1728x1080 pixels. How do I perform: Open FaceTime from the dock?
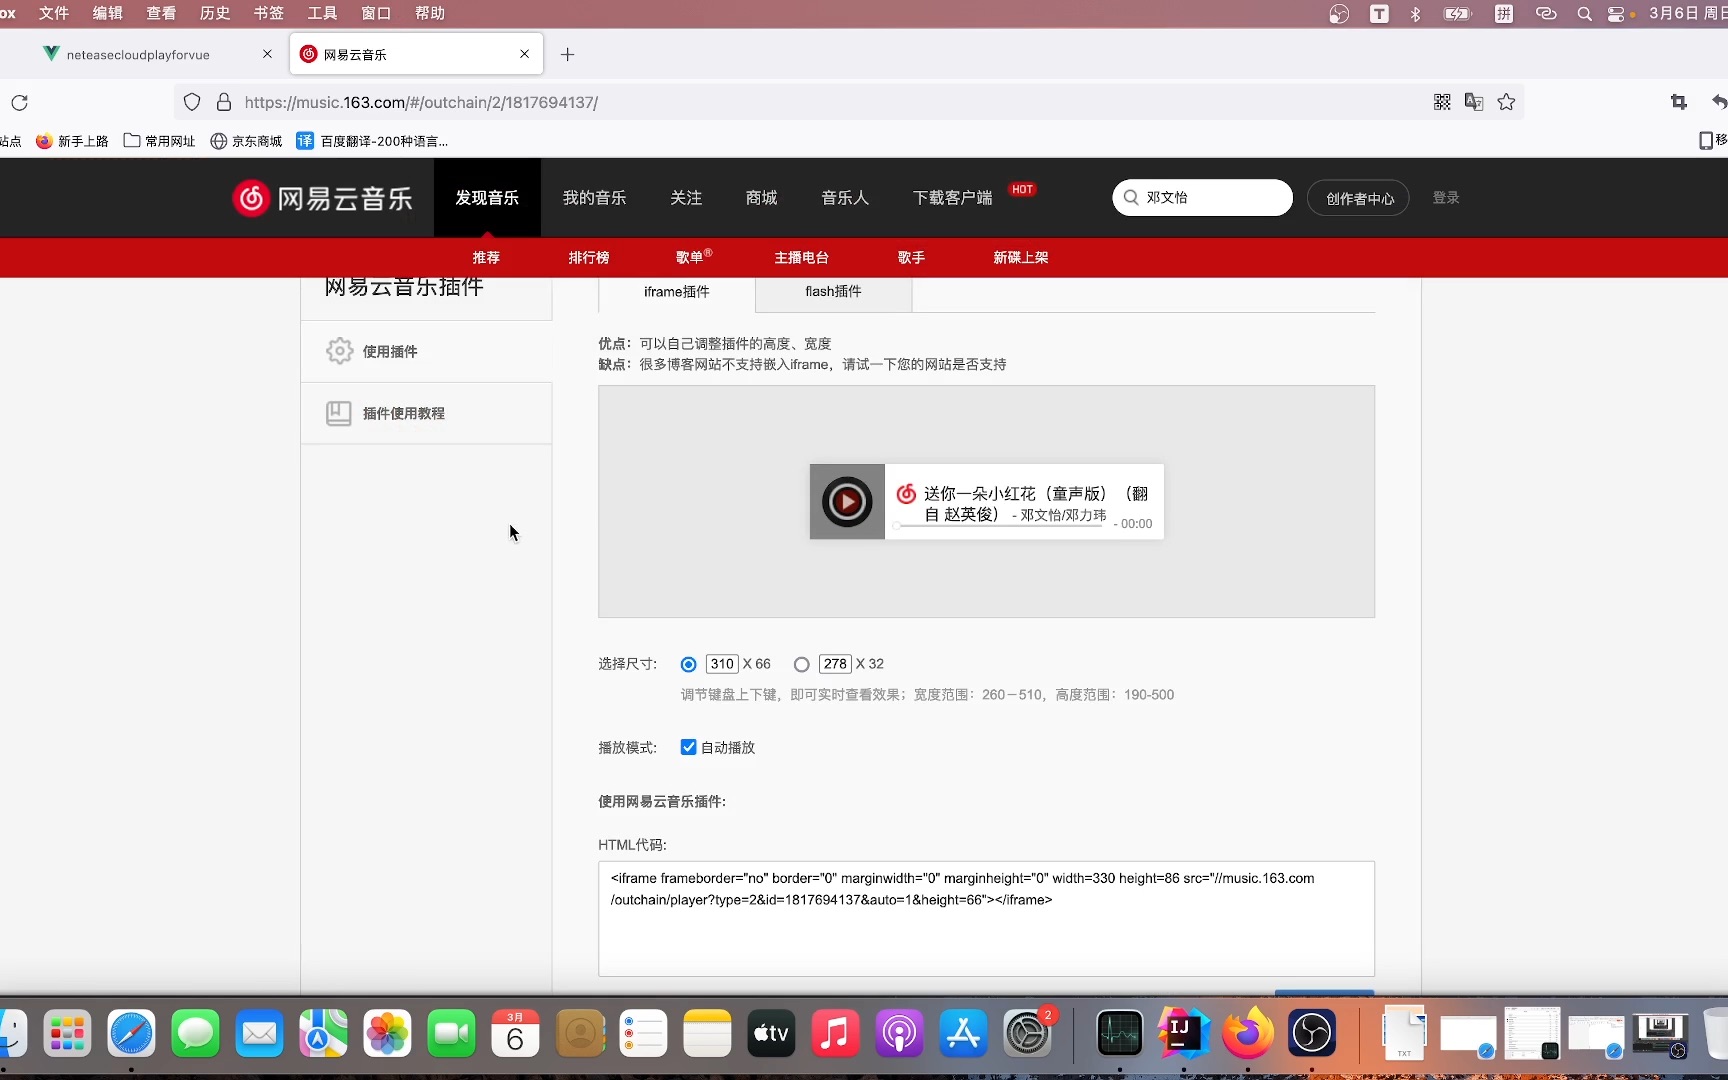[x=451, y=1033]
